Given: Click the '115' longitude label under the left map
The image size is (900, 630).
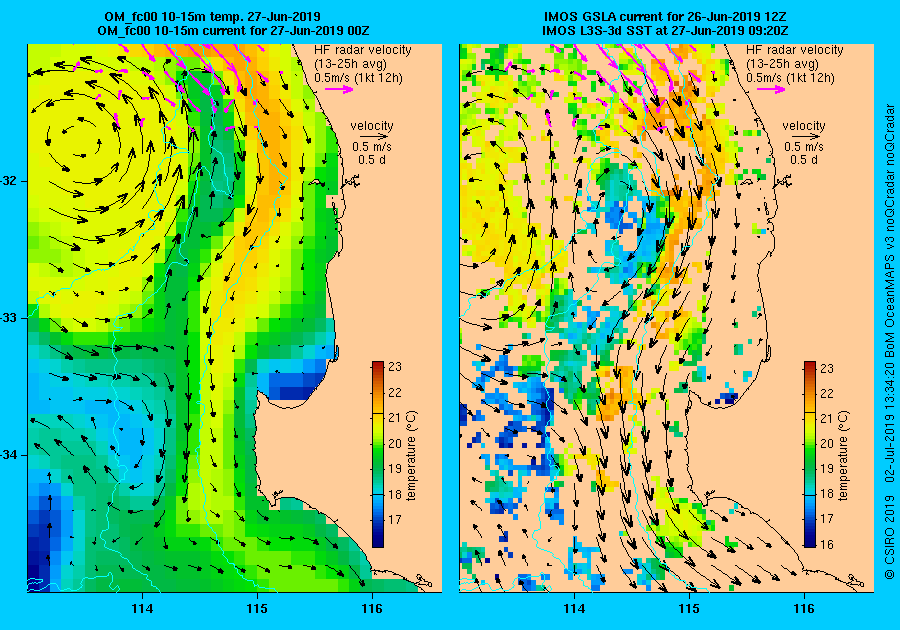Looking at the screenshot, I should [x=257, y=609].
